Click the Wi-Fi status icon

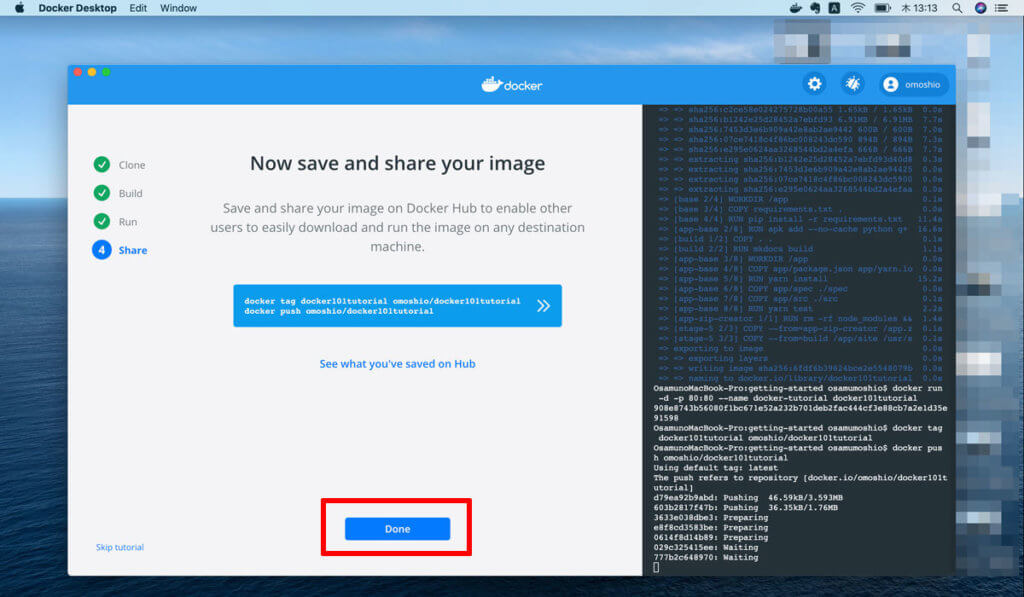[x=857, y=8]
